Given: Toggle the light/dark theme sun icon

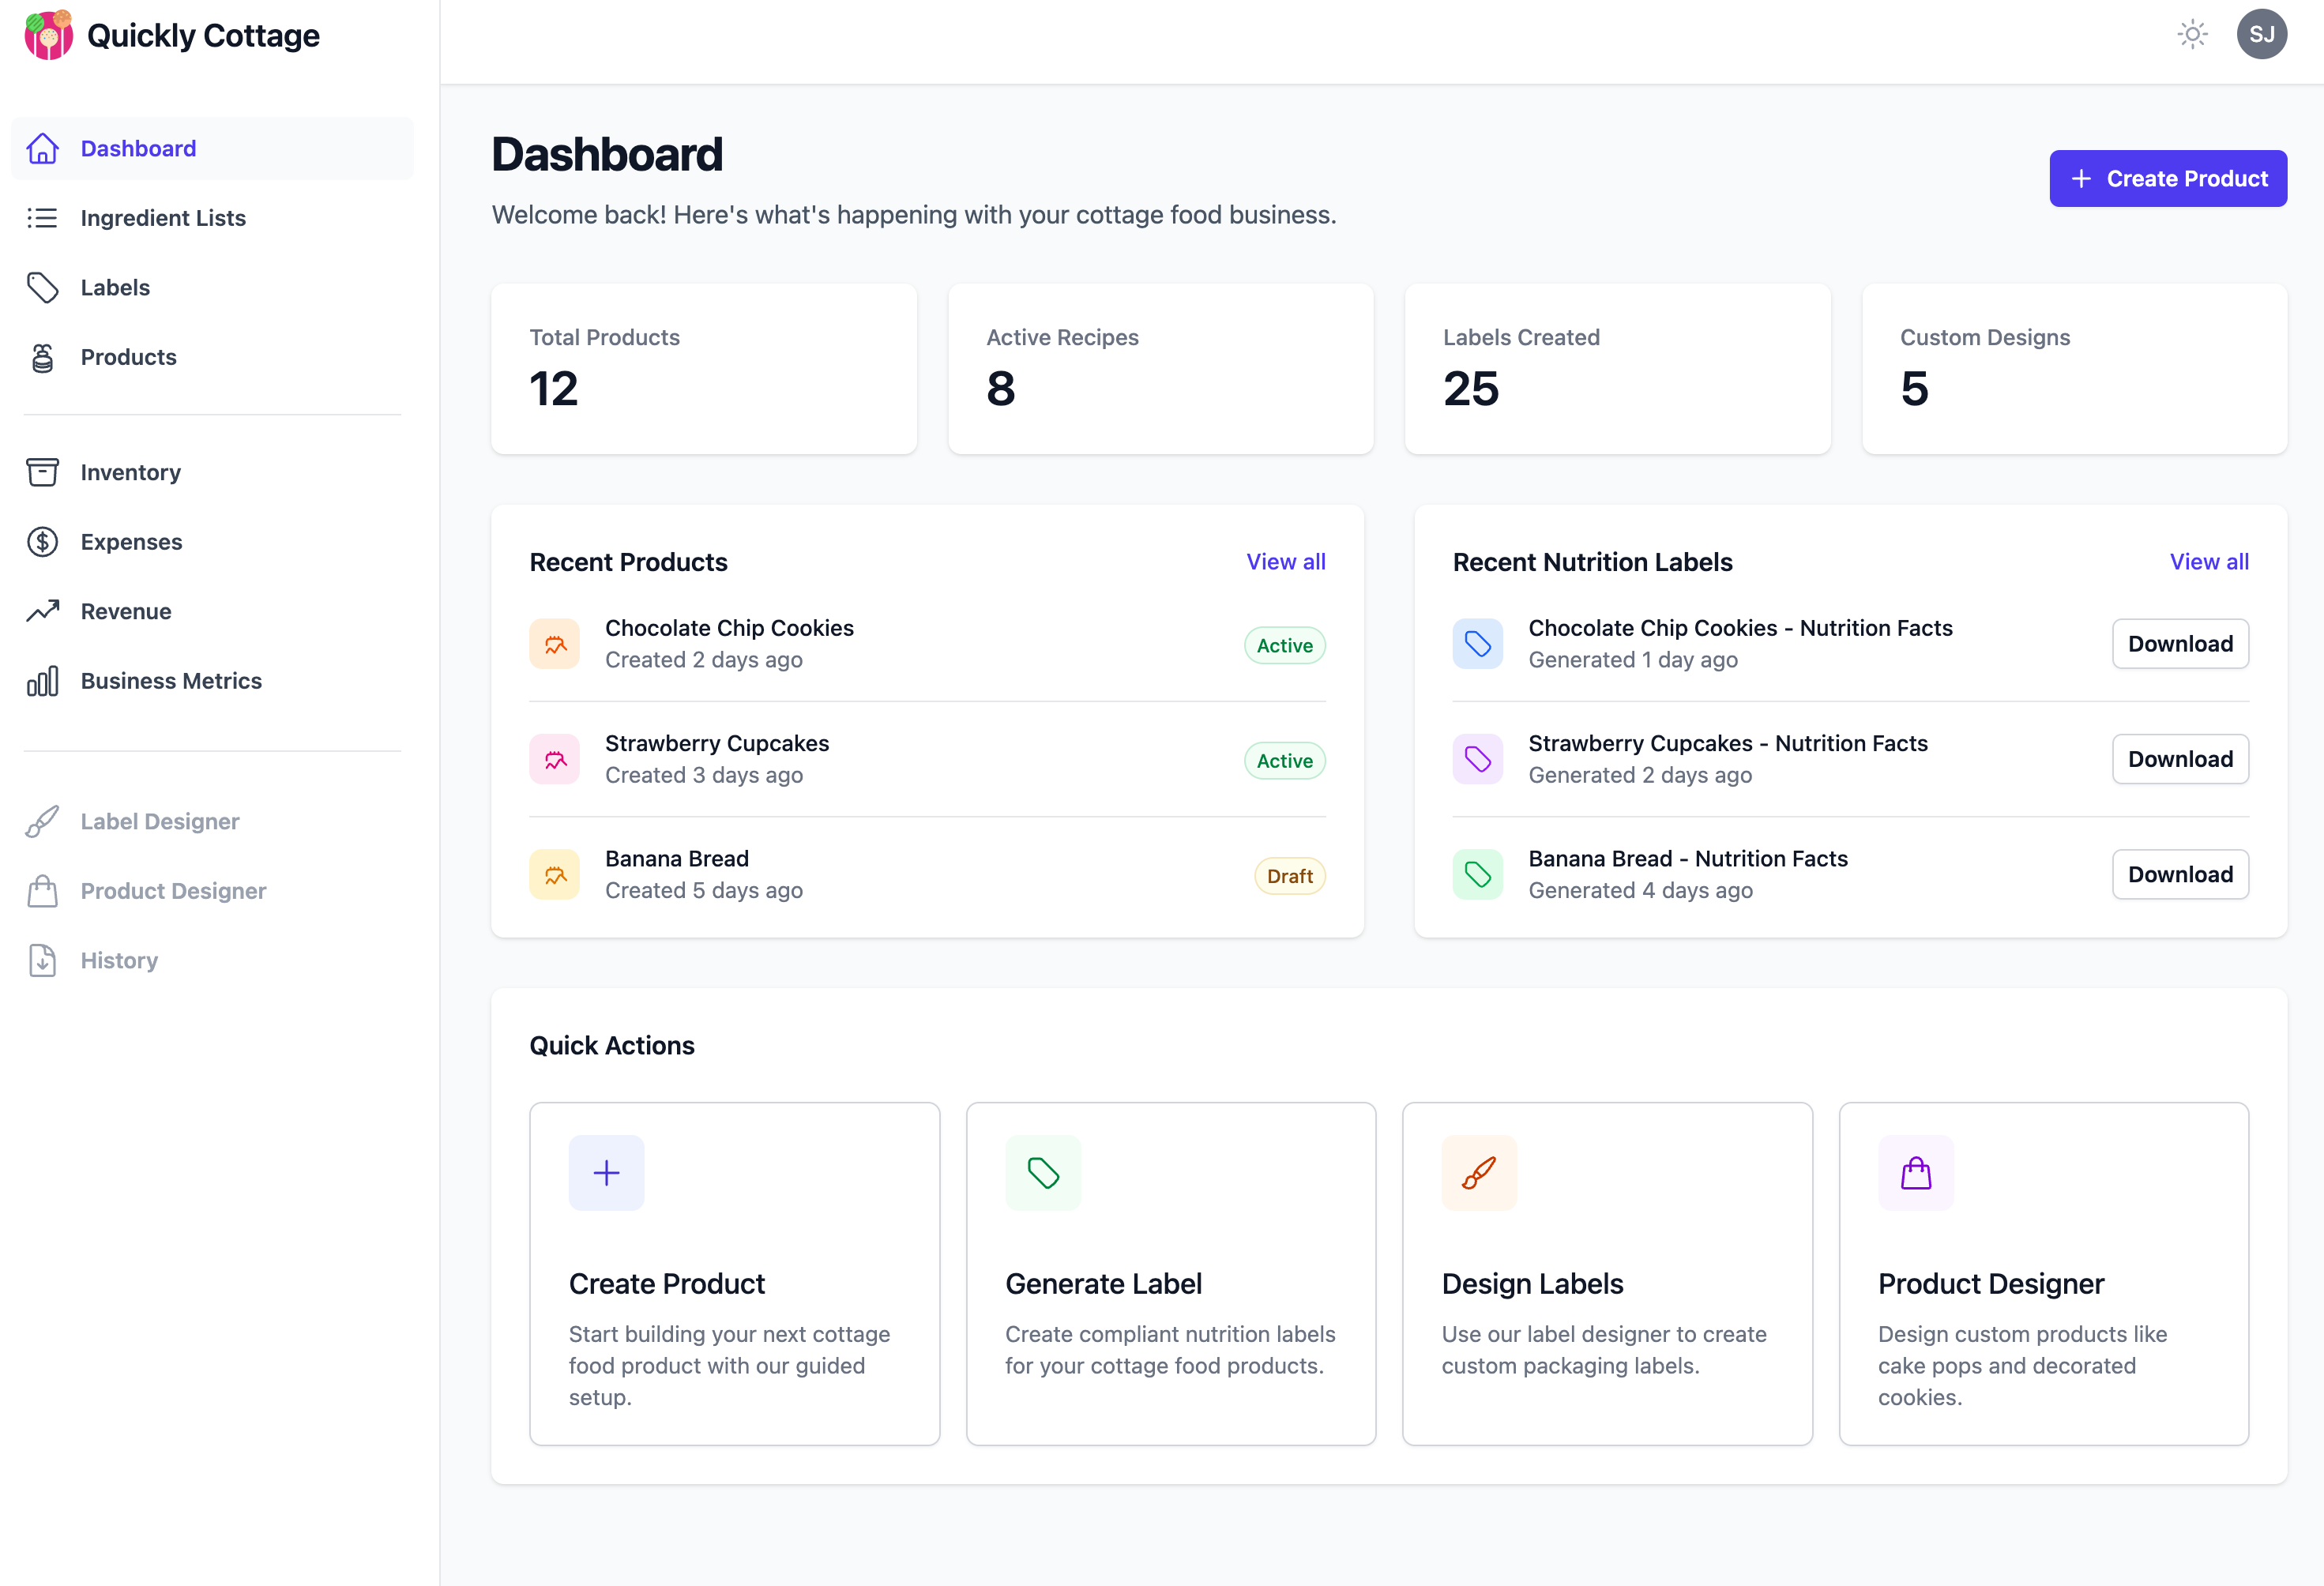Looking at the screenshot, I should 2192,34.
